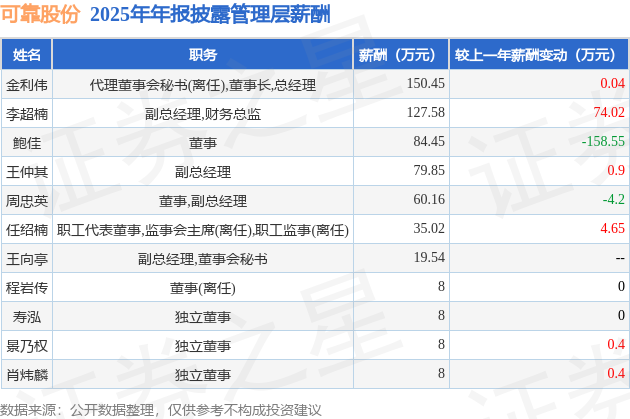Viewport: 630px width, 419px height.
Task: Click the name 程岩传
Action: point(27,288)
